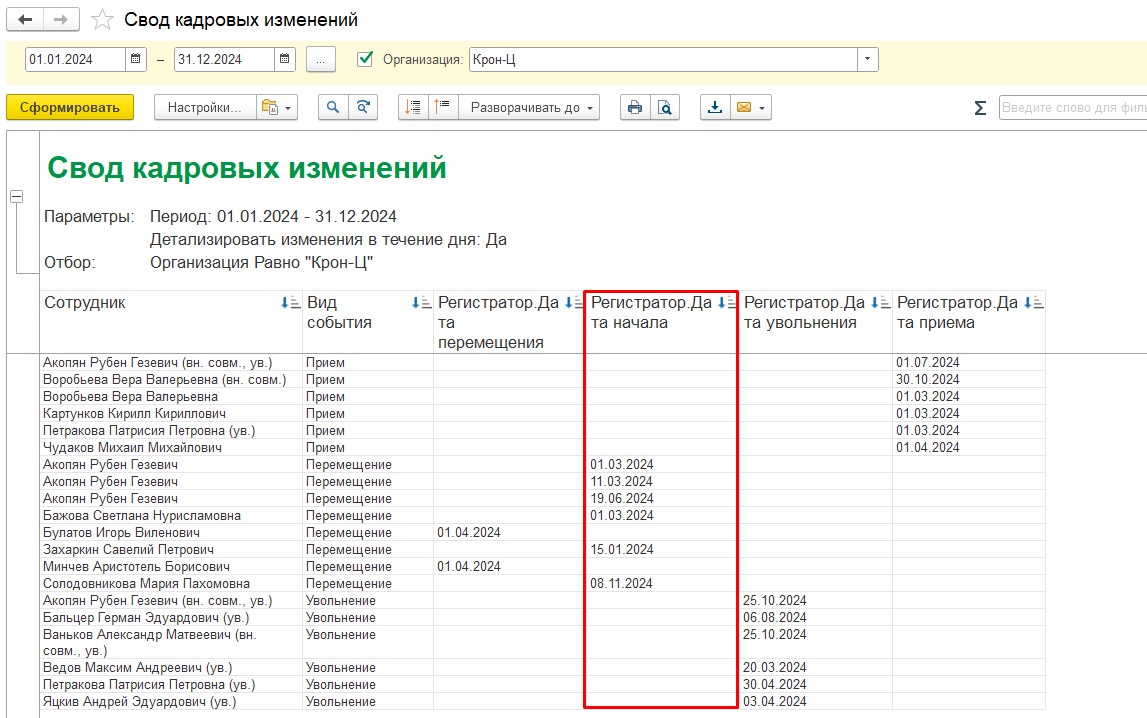Open print preview of the report
The height and width of the screenshot is (718, 1147).
tap(665, 107)
